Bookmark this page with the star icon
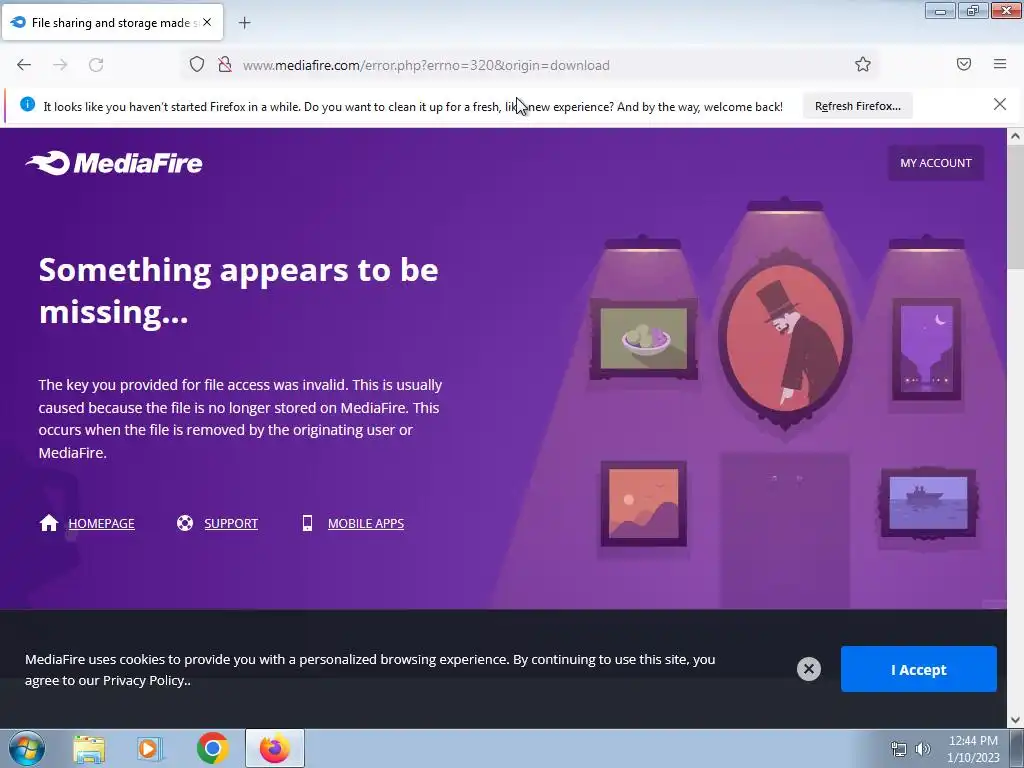Screen dimensions: 1024x768 (x=863, y=65)
